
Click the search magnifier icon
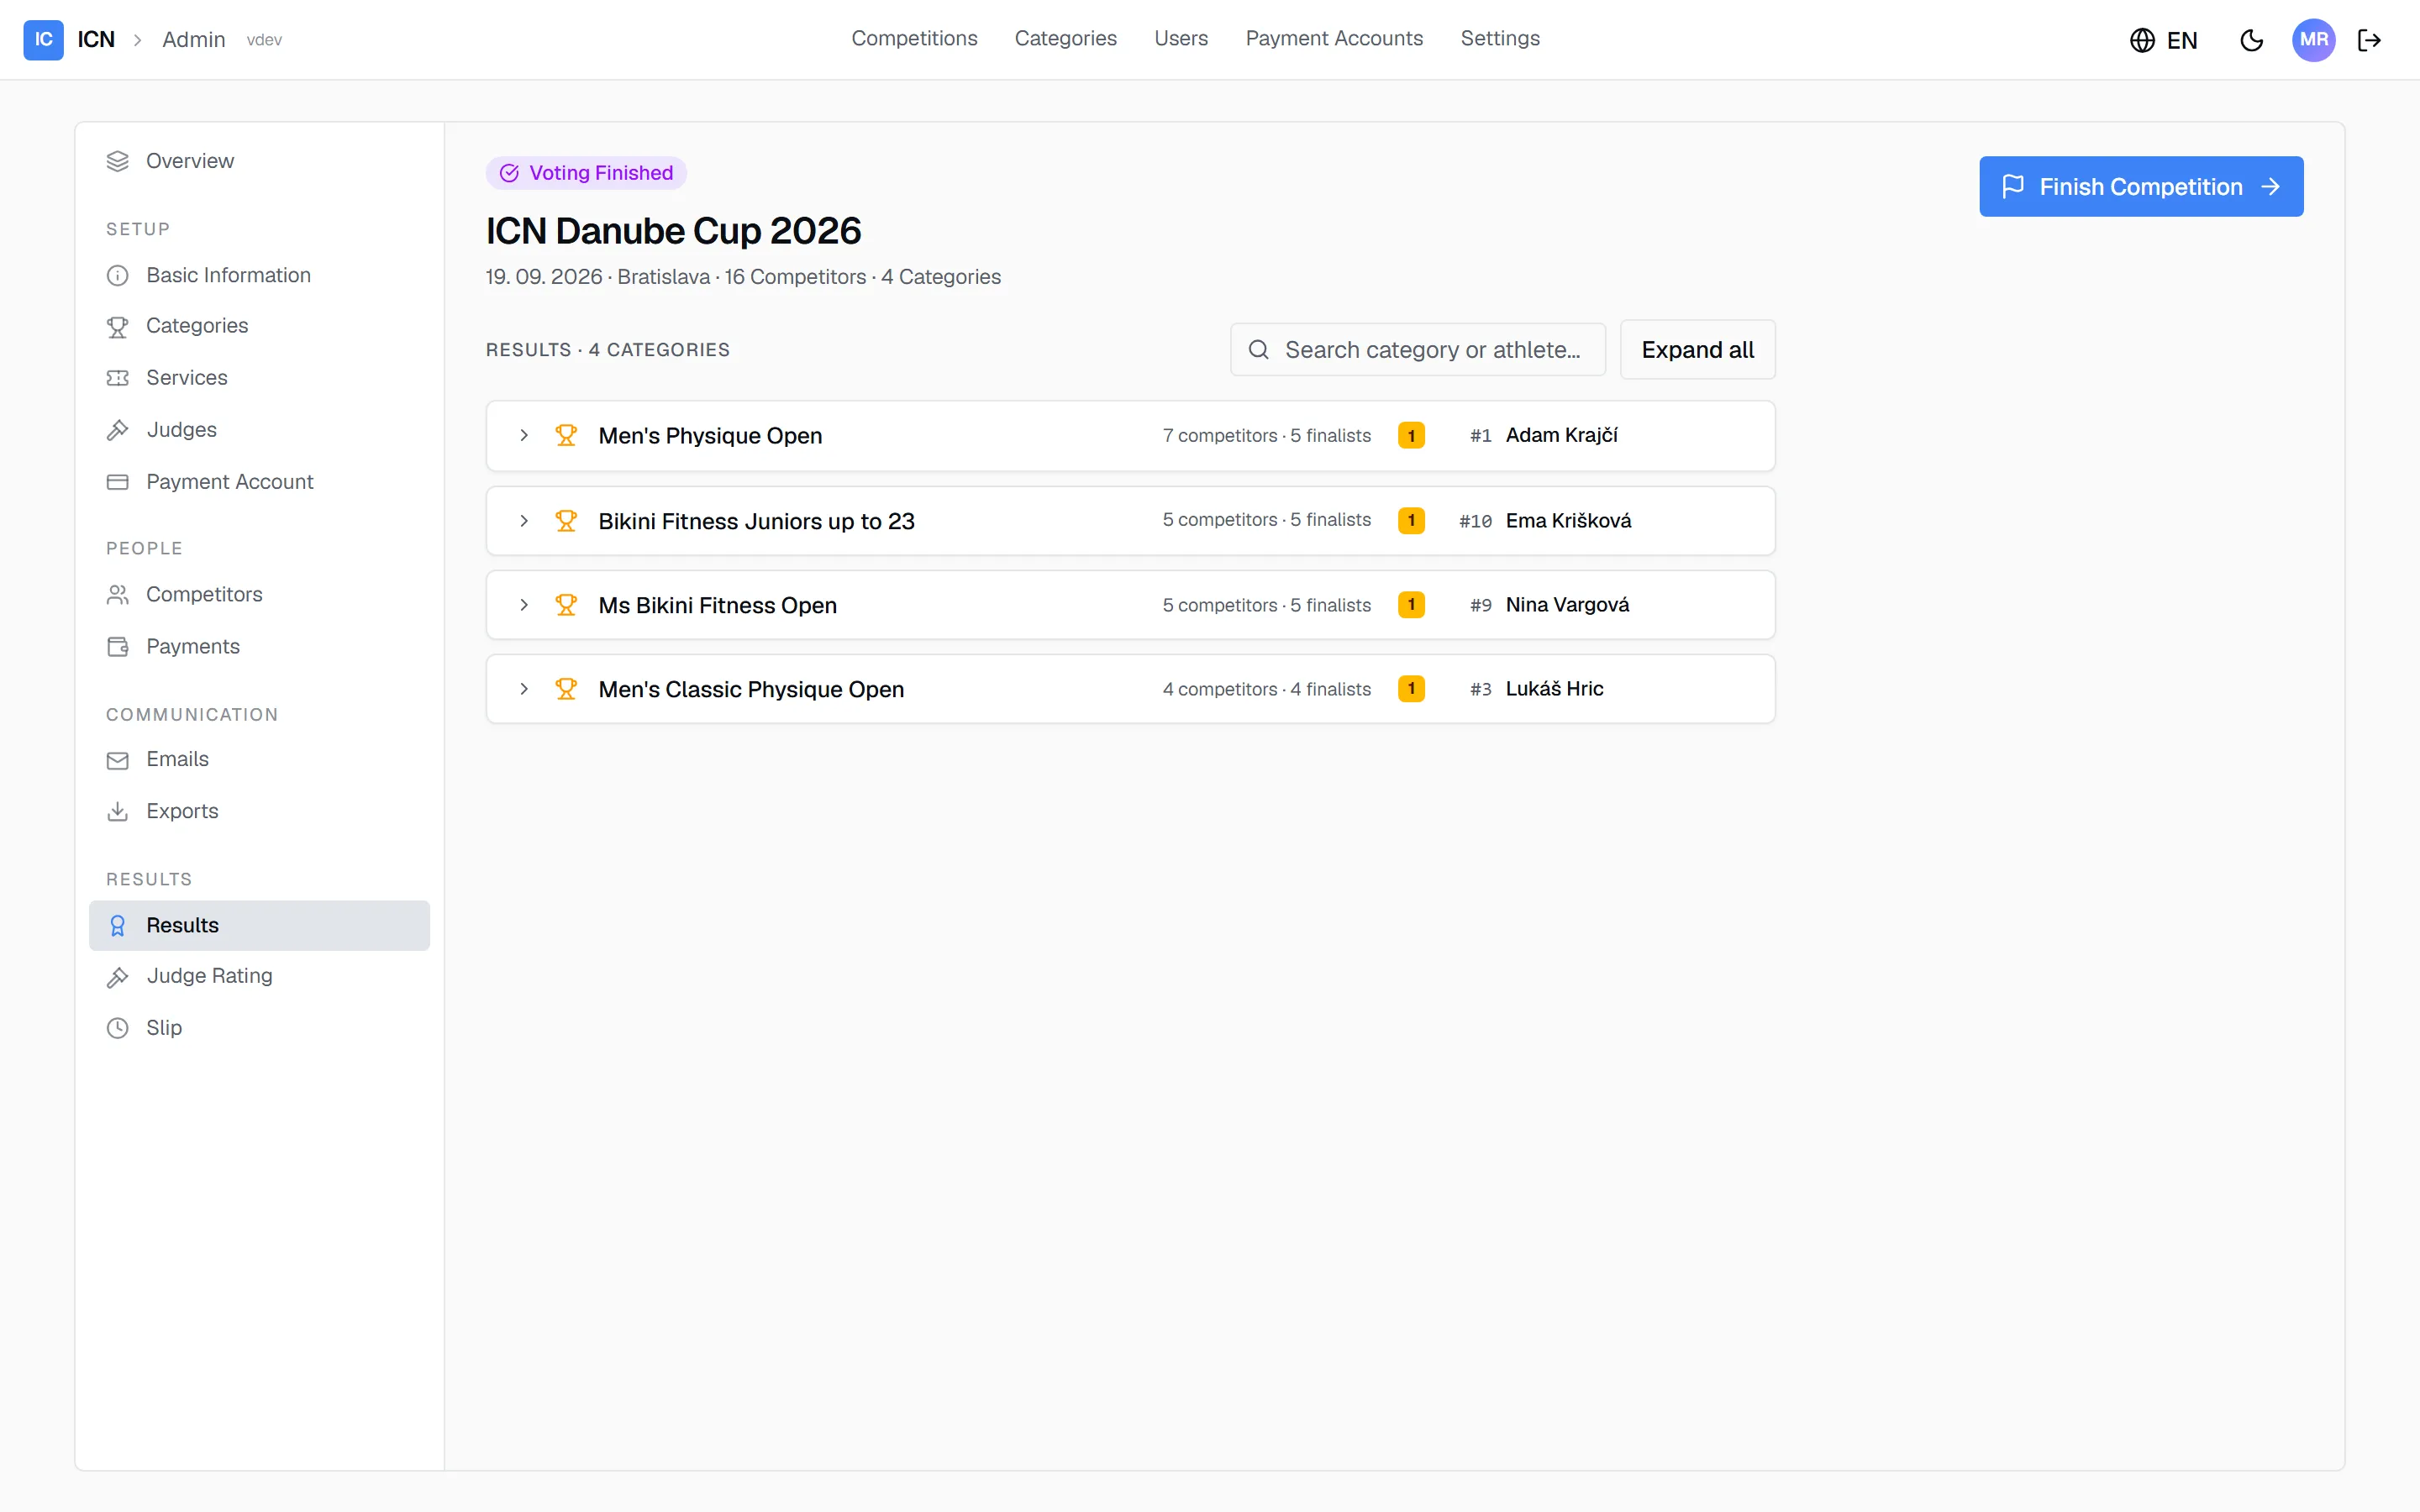[x=1259, y=350]
